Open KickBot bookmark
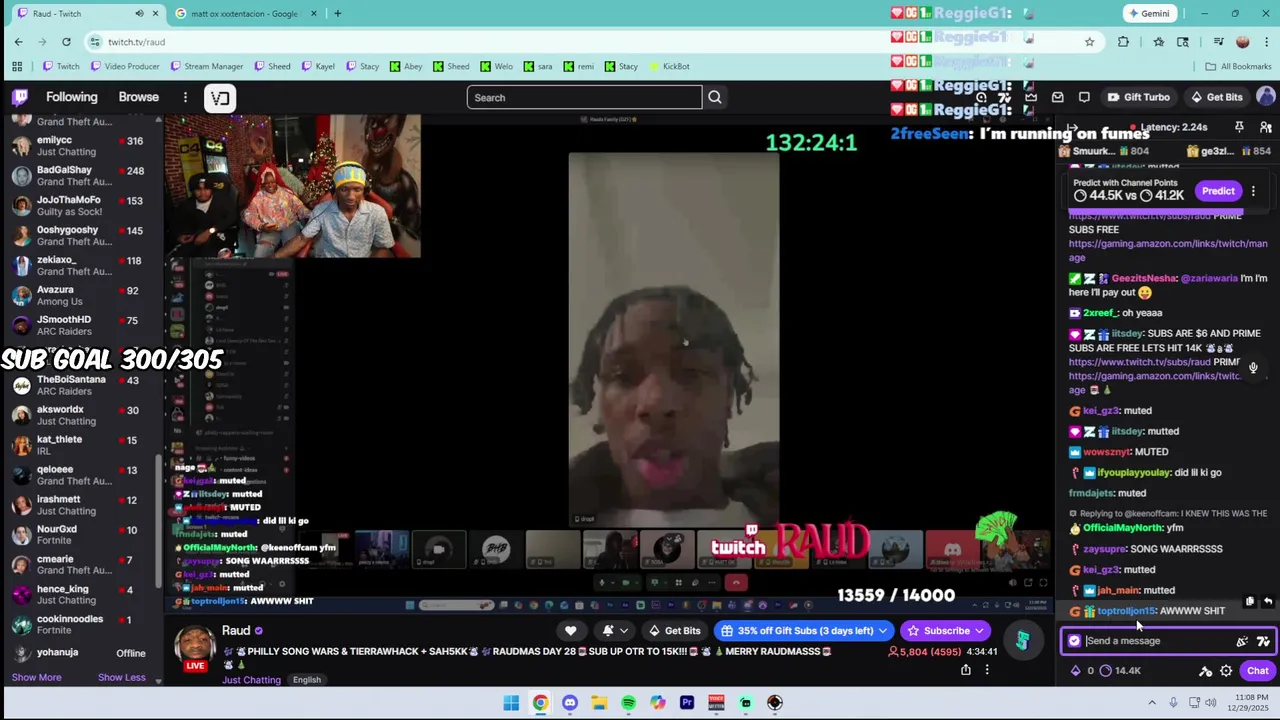 pyautogui.click(x=669, y=66)
